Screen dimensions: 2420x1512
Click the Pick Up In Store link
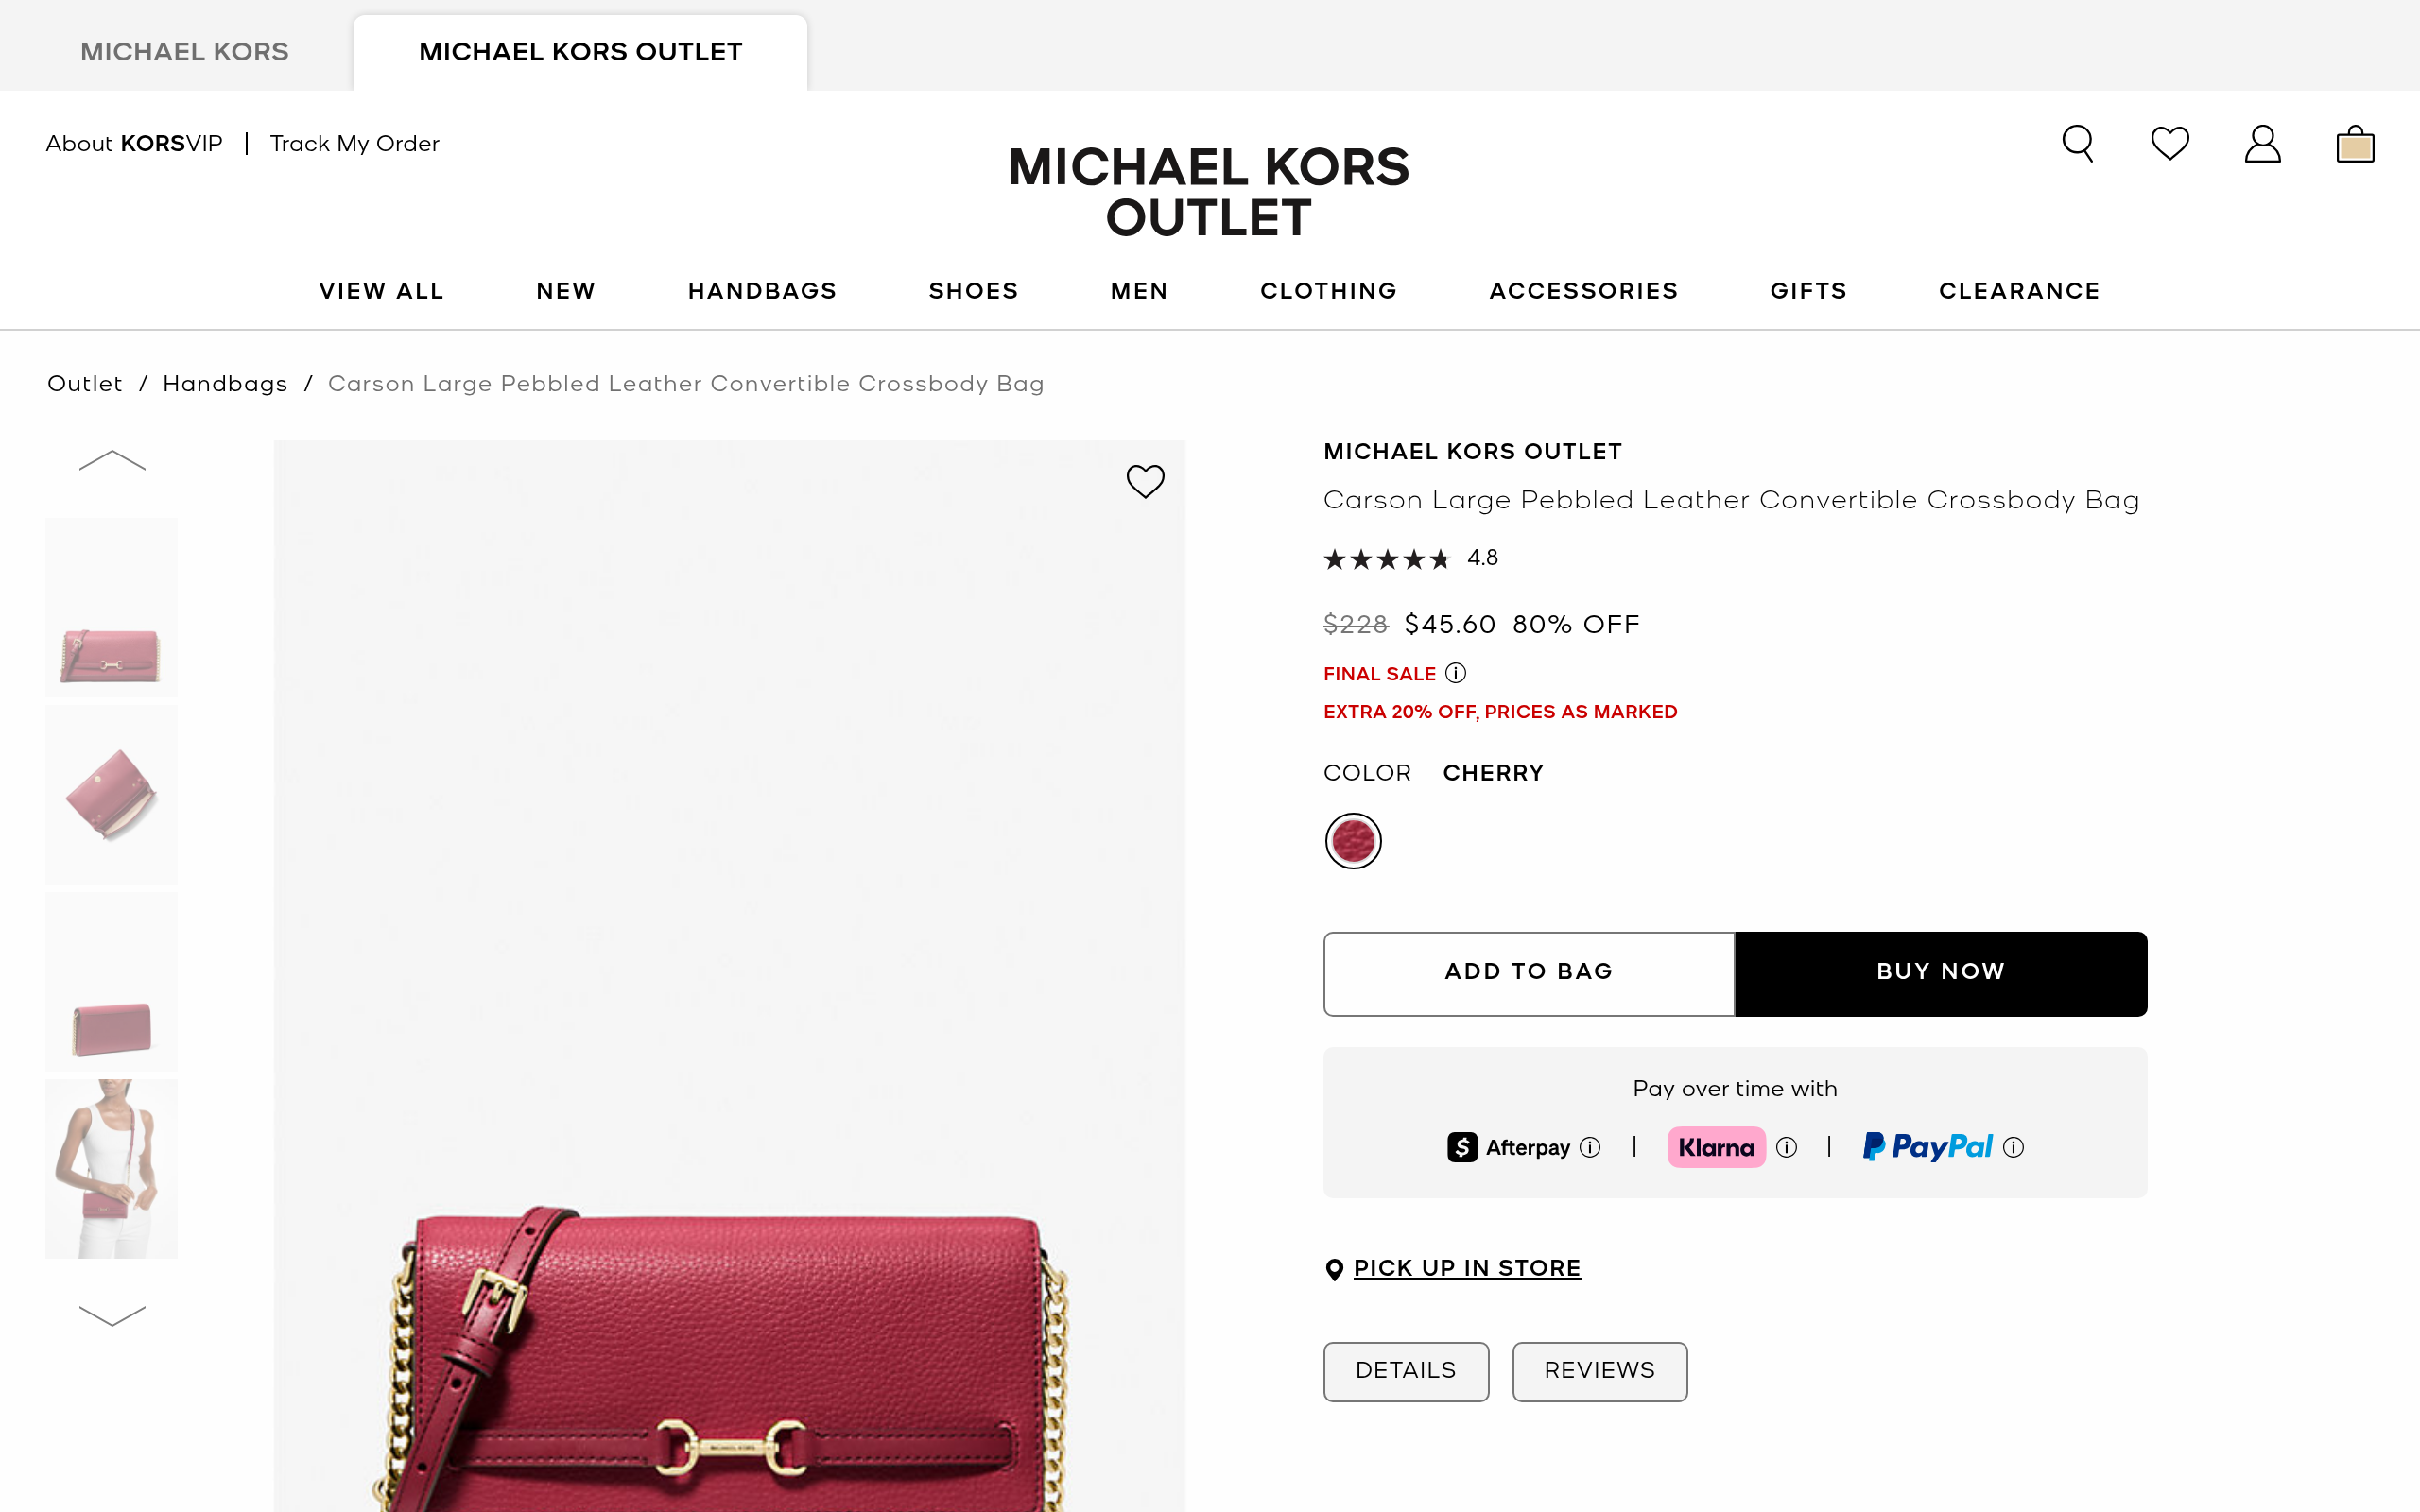tap(1466, 1268)
